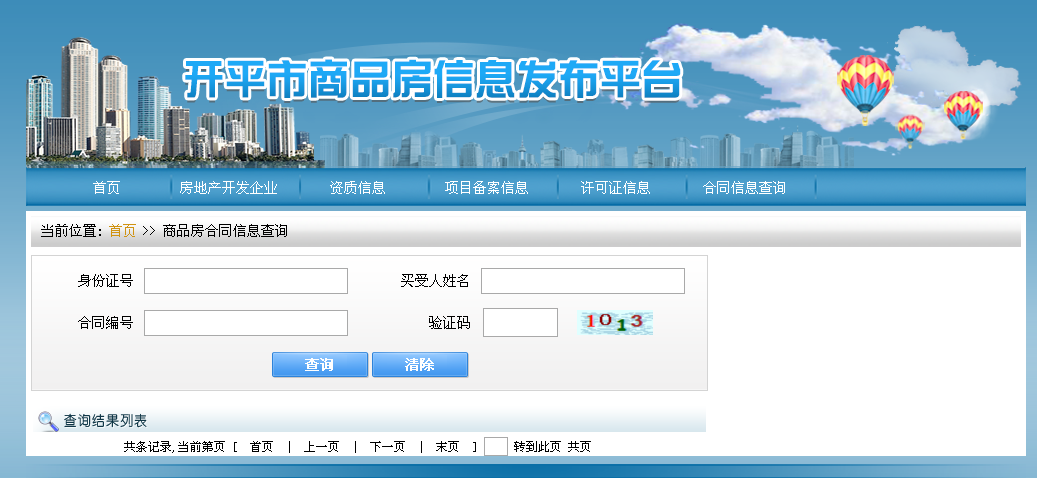This screenshot has height=478, width=1037.
Task: Jump to 末页 of the results
Action: click(x=447, y=447)
